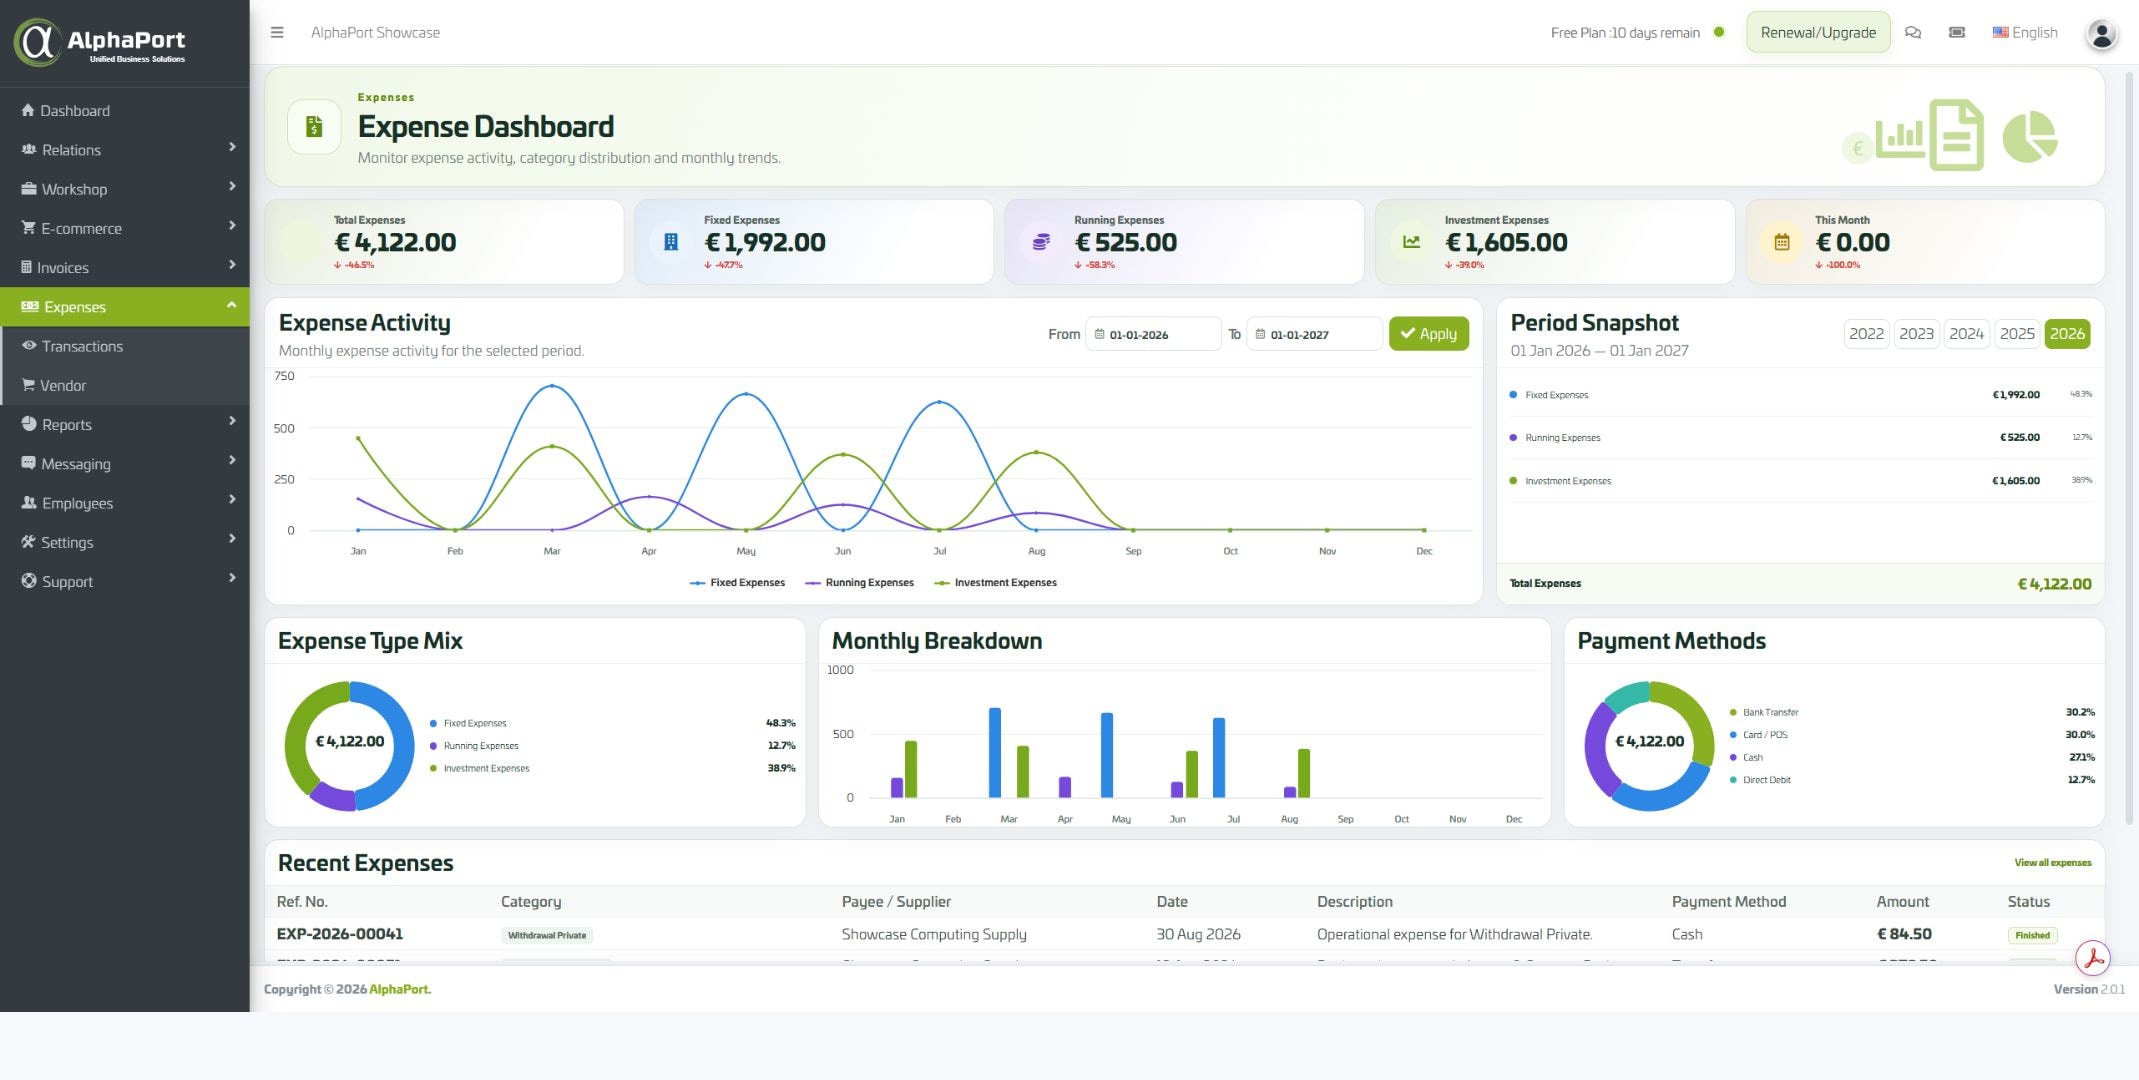Select the 2024 period tab
This screenshot has width=2139, height=1080.
(x=1966, y=334)
